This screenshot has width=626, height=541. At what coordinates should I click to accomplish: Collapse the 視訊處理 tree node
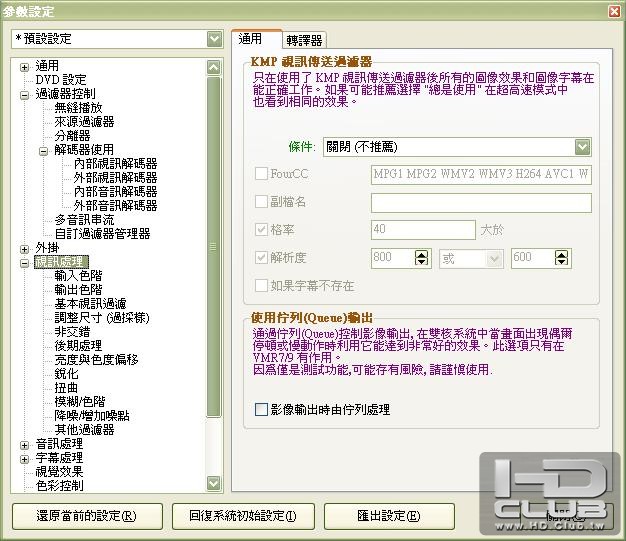[x=24, y=263]
